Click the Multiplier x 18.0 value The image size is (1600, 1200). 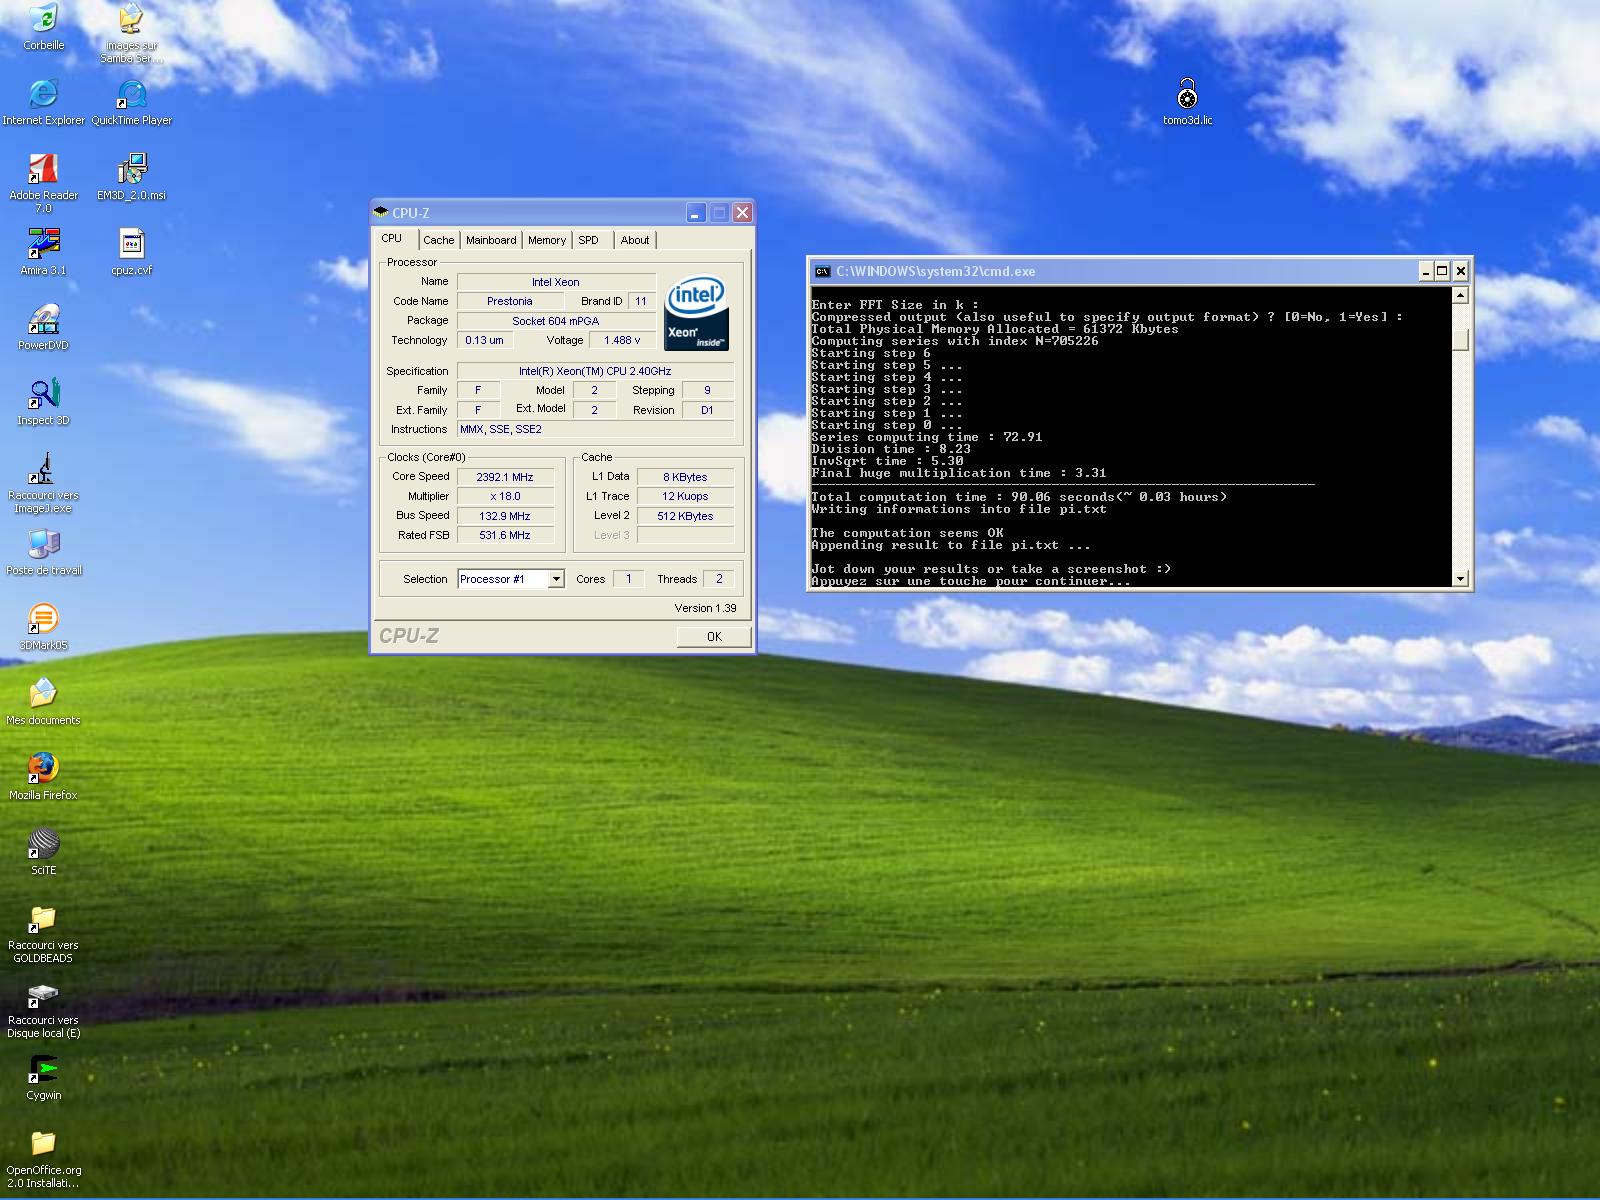click(505, 496)
